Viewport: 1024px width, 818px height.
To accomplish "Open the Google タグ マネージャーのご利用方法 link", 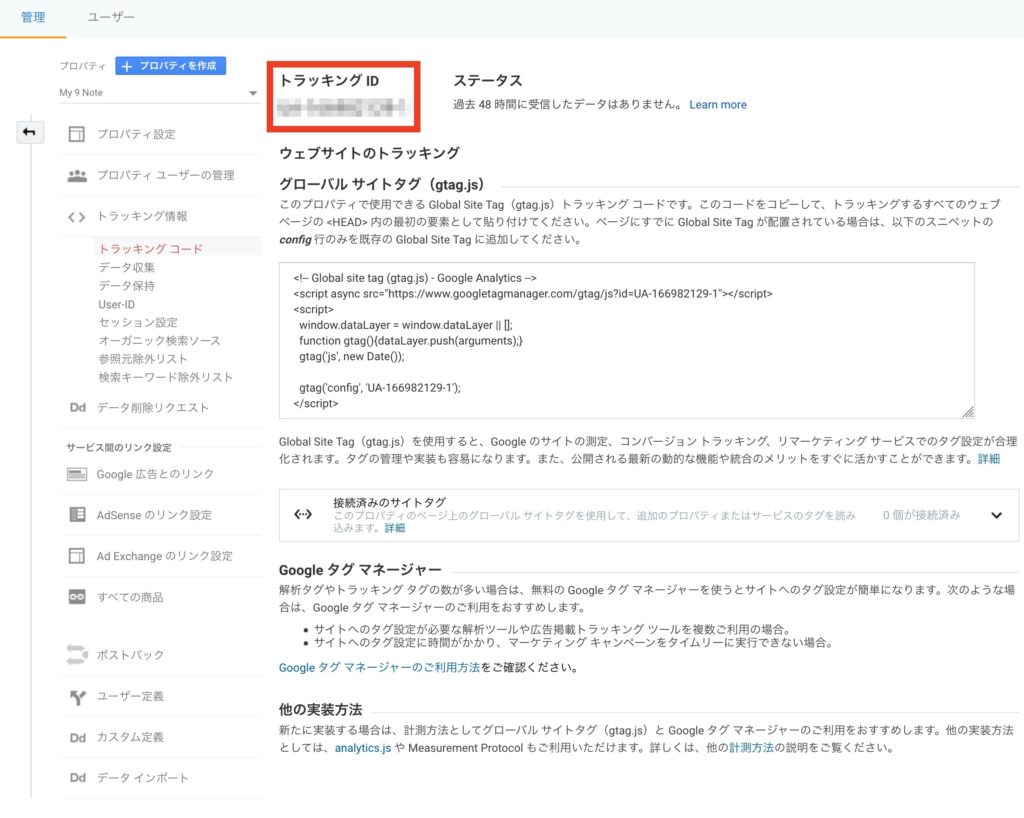I will coord(379,667).
